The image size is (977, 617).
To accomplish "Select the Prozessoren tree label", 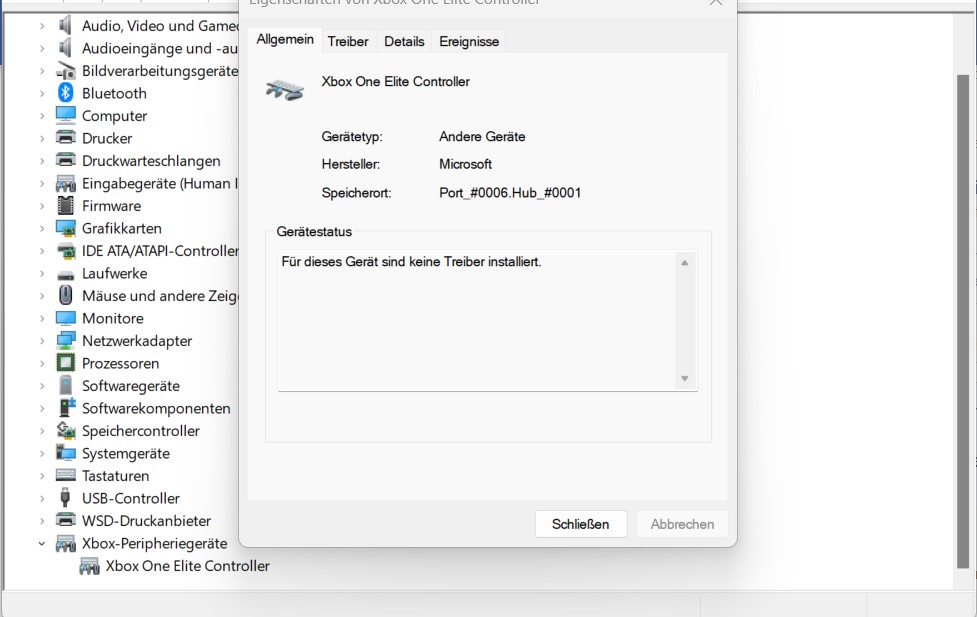I will (120, 363).
